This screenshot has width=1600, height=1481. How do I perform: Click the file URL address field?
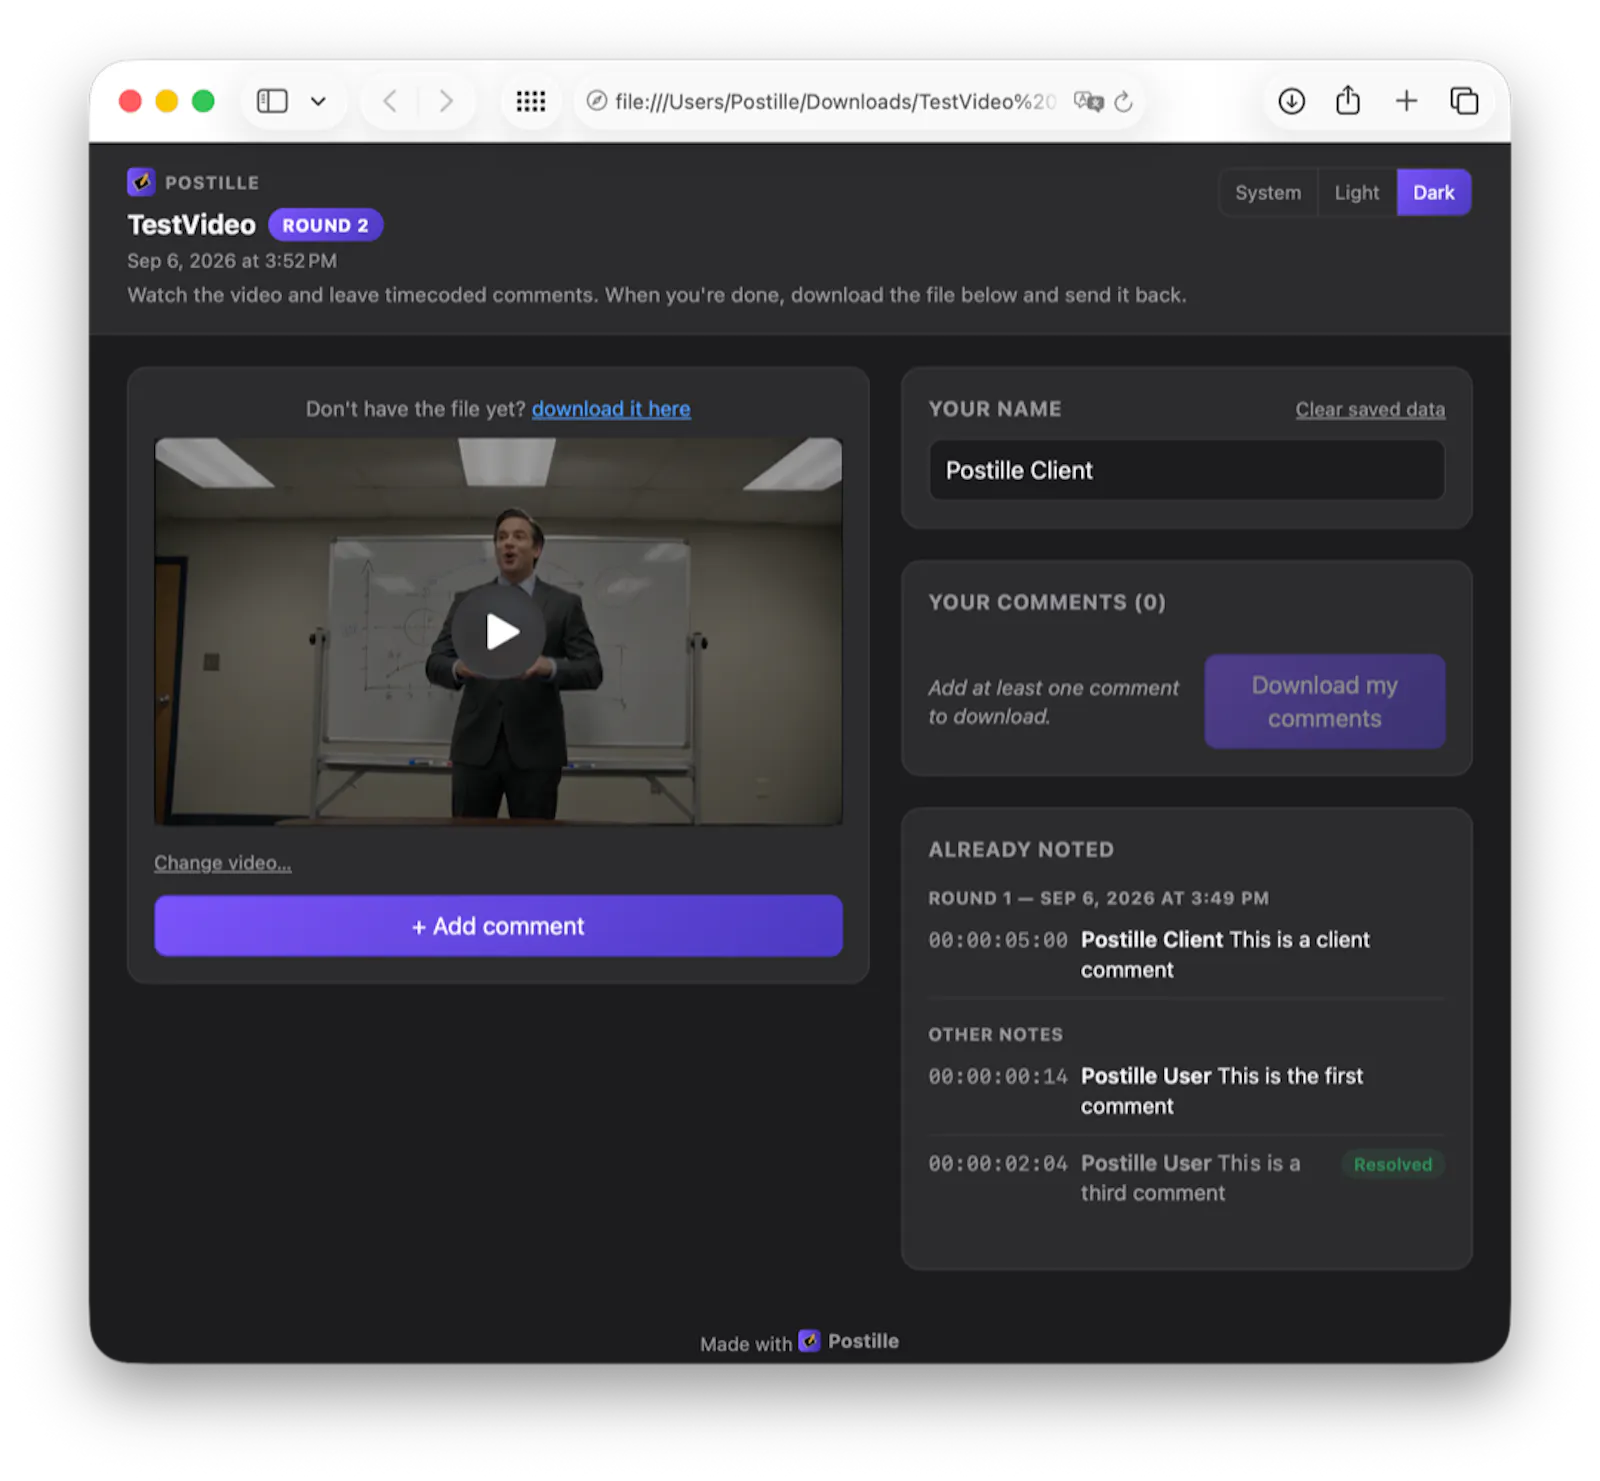(x=835, y=101)
